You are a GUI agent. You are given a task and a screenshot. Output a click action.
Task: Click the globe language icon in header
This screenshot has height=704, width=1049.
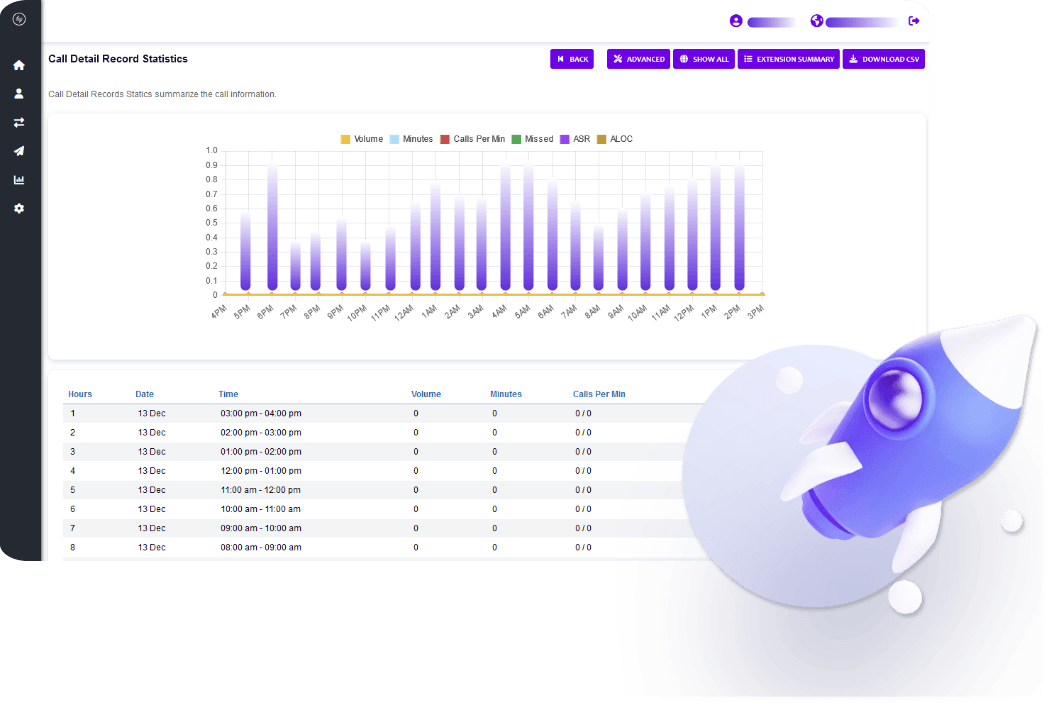(x=816, y=21)
